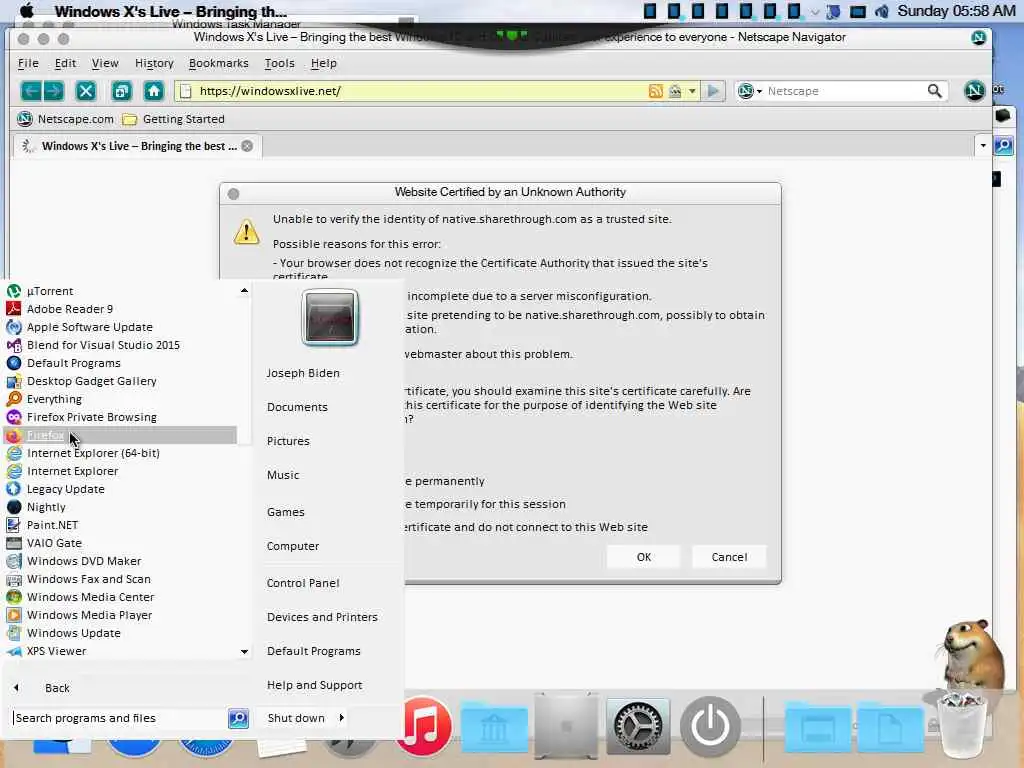Open the Bookmarks menu

pos(219,63)
